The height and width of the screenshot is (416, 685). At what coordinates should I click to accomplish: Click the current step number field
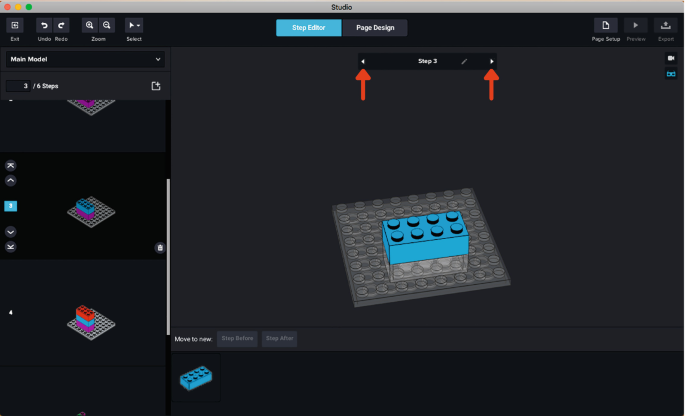[x=17, y=86]
